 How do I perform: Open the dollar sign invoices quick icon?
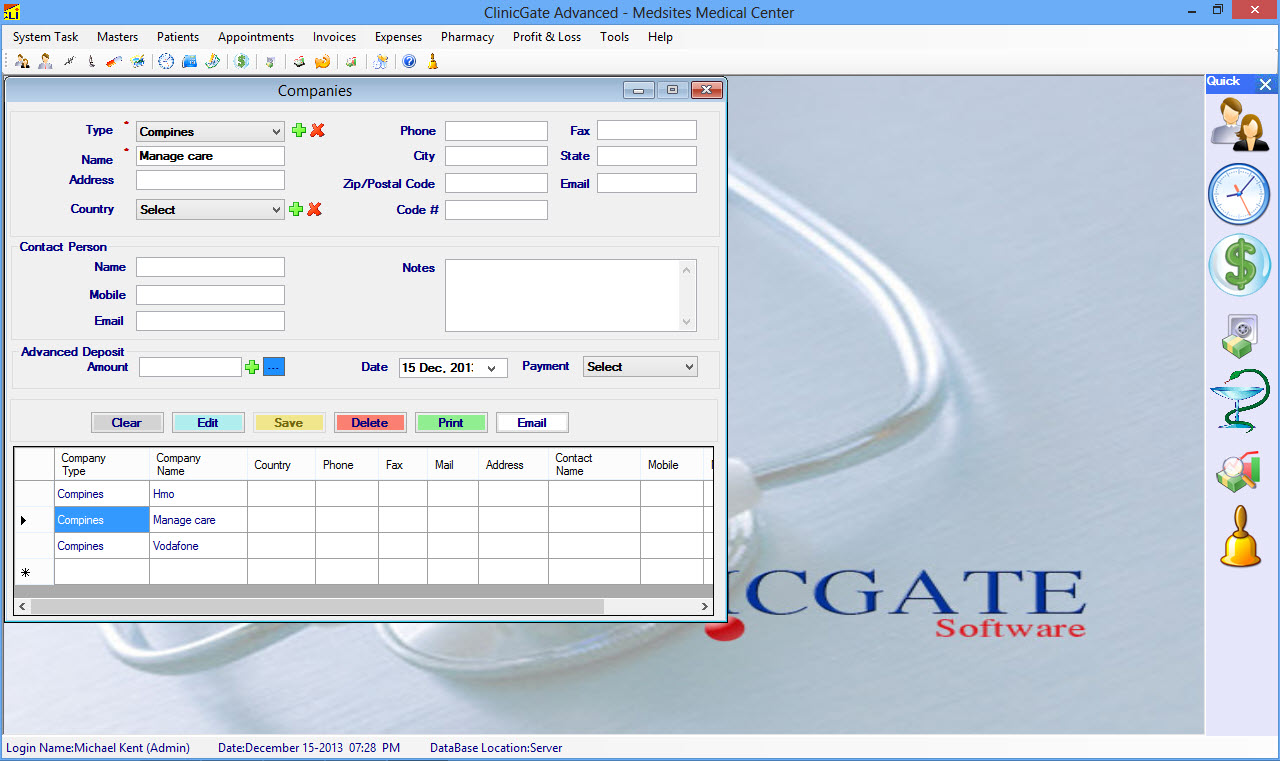[1239, 266]
